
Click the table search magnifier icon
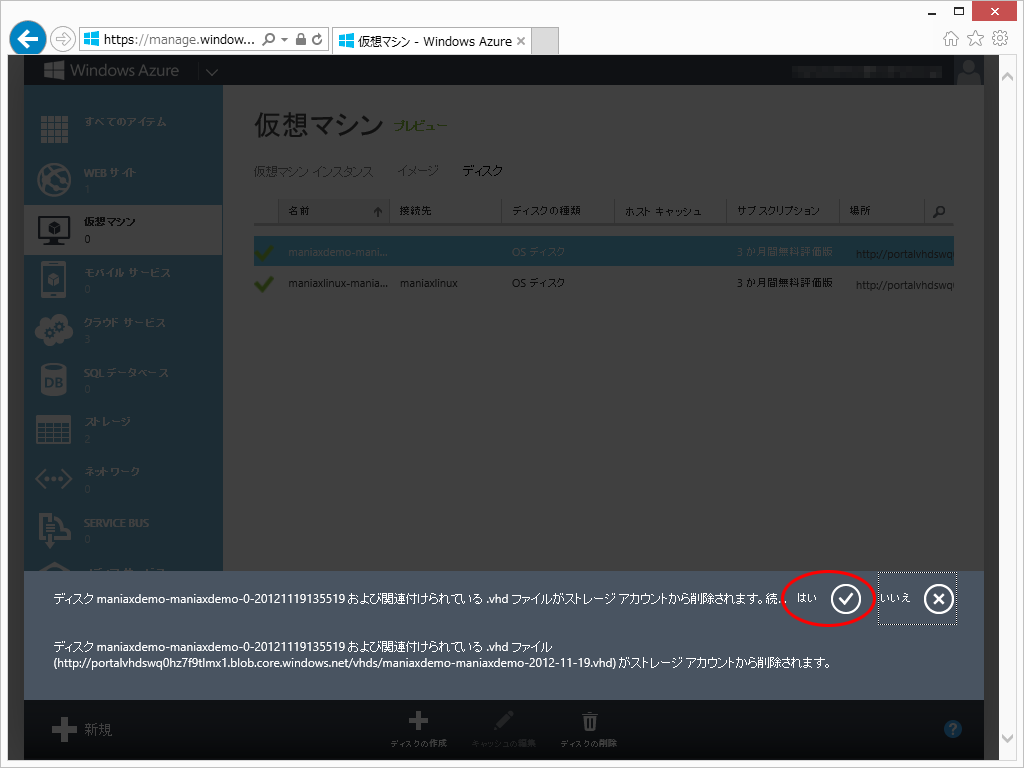[939, 212]
